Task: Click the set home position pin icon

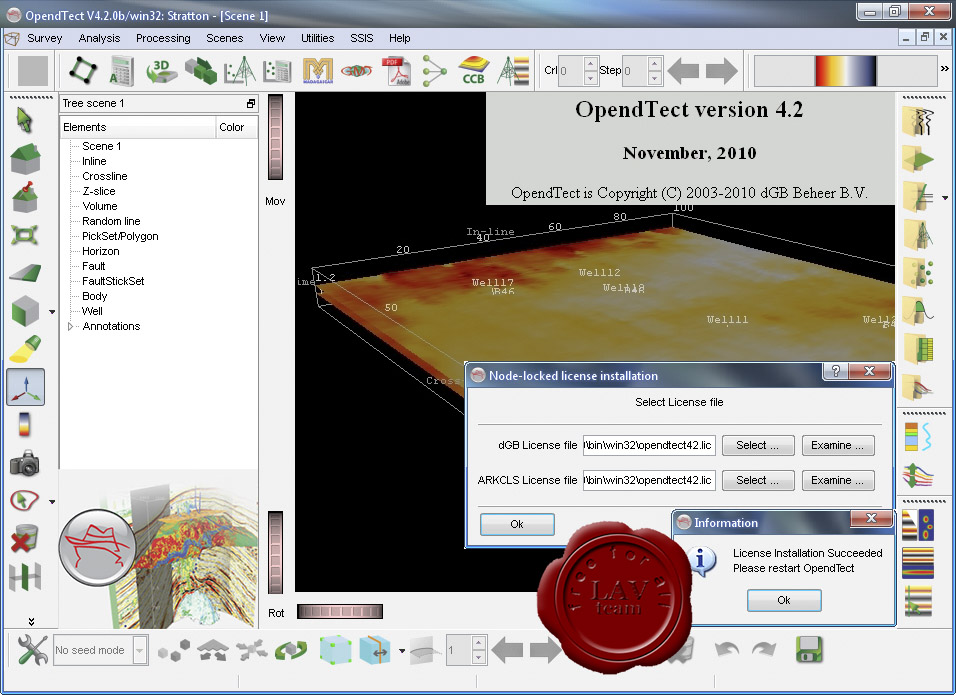Action: coord(25,196)
